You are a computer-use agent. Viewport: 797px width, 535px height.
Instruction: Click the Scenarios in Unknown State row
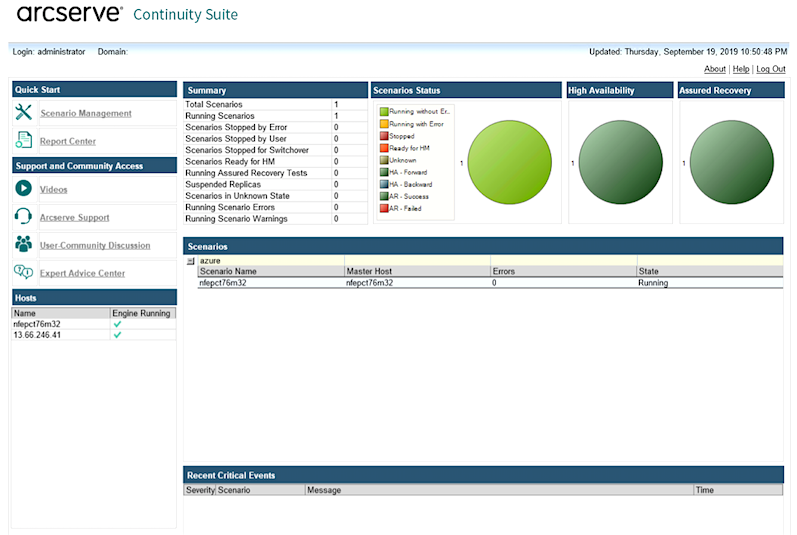(x=275, y=196)
